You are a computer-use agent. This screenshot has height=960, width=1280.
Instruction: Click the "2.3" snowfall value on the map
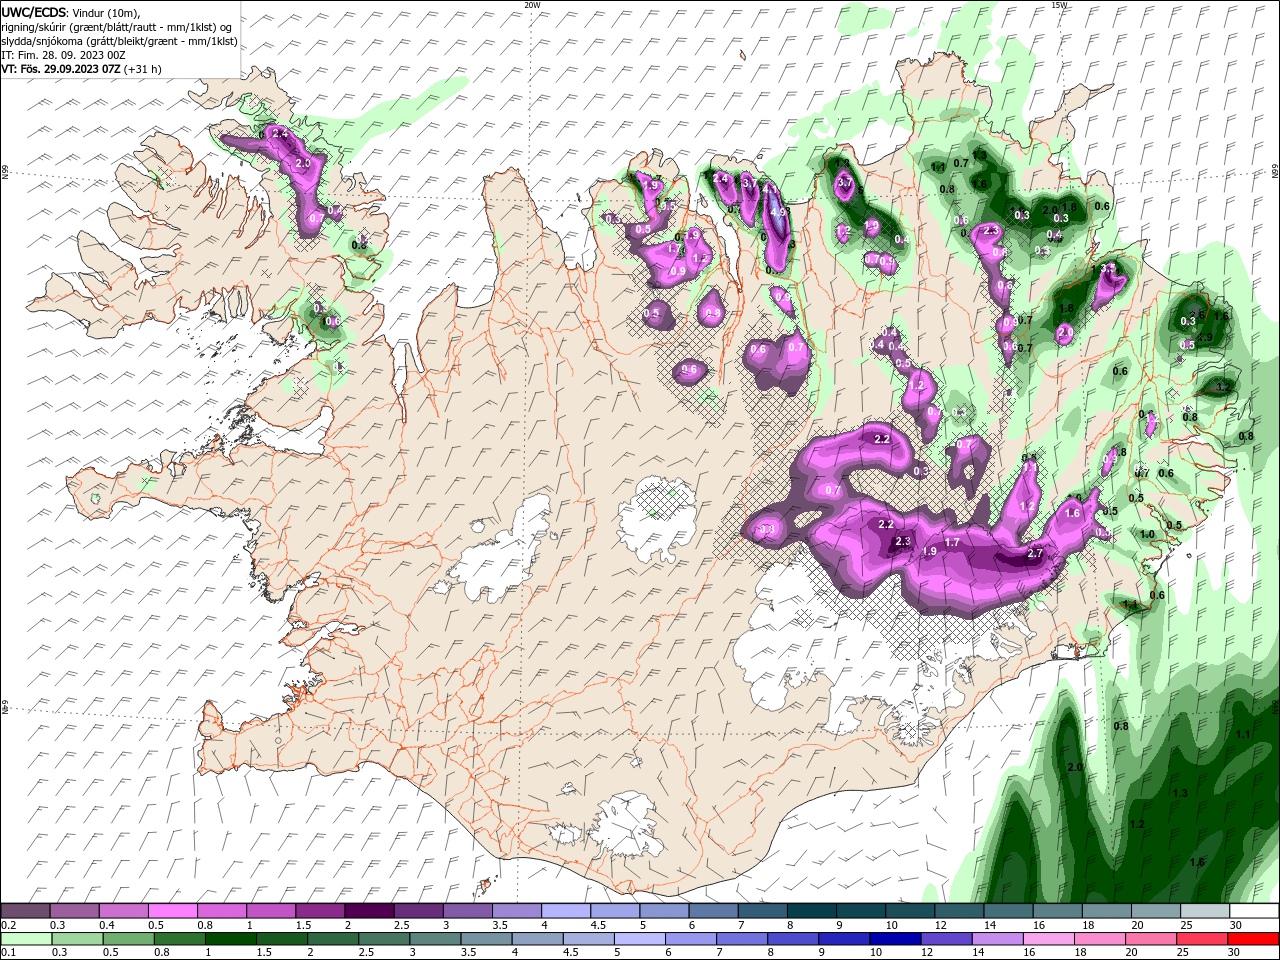(x=903, y=541)
